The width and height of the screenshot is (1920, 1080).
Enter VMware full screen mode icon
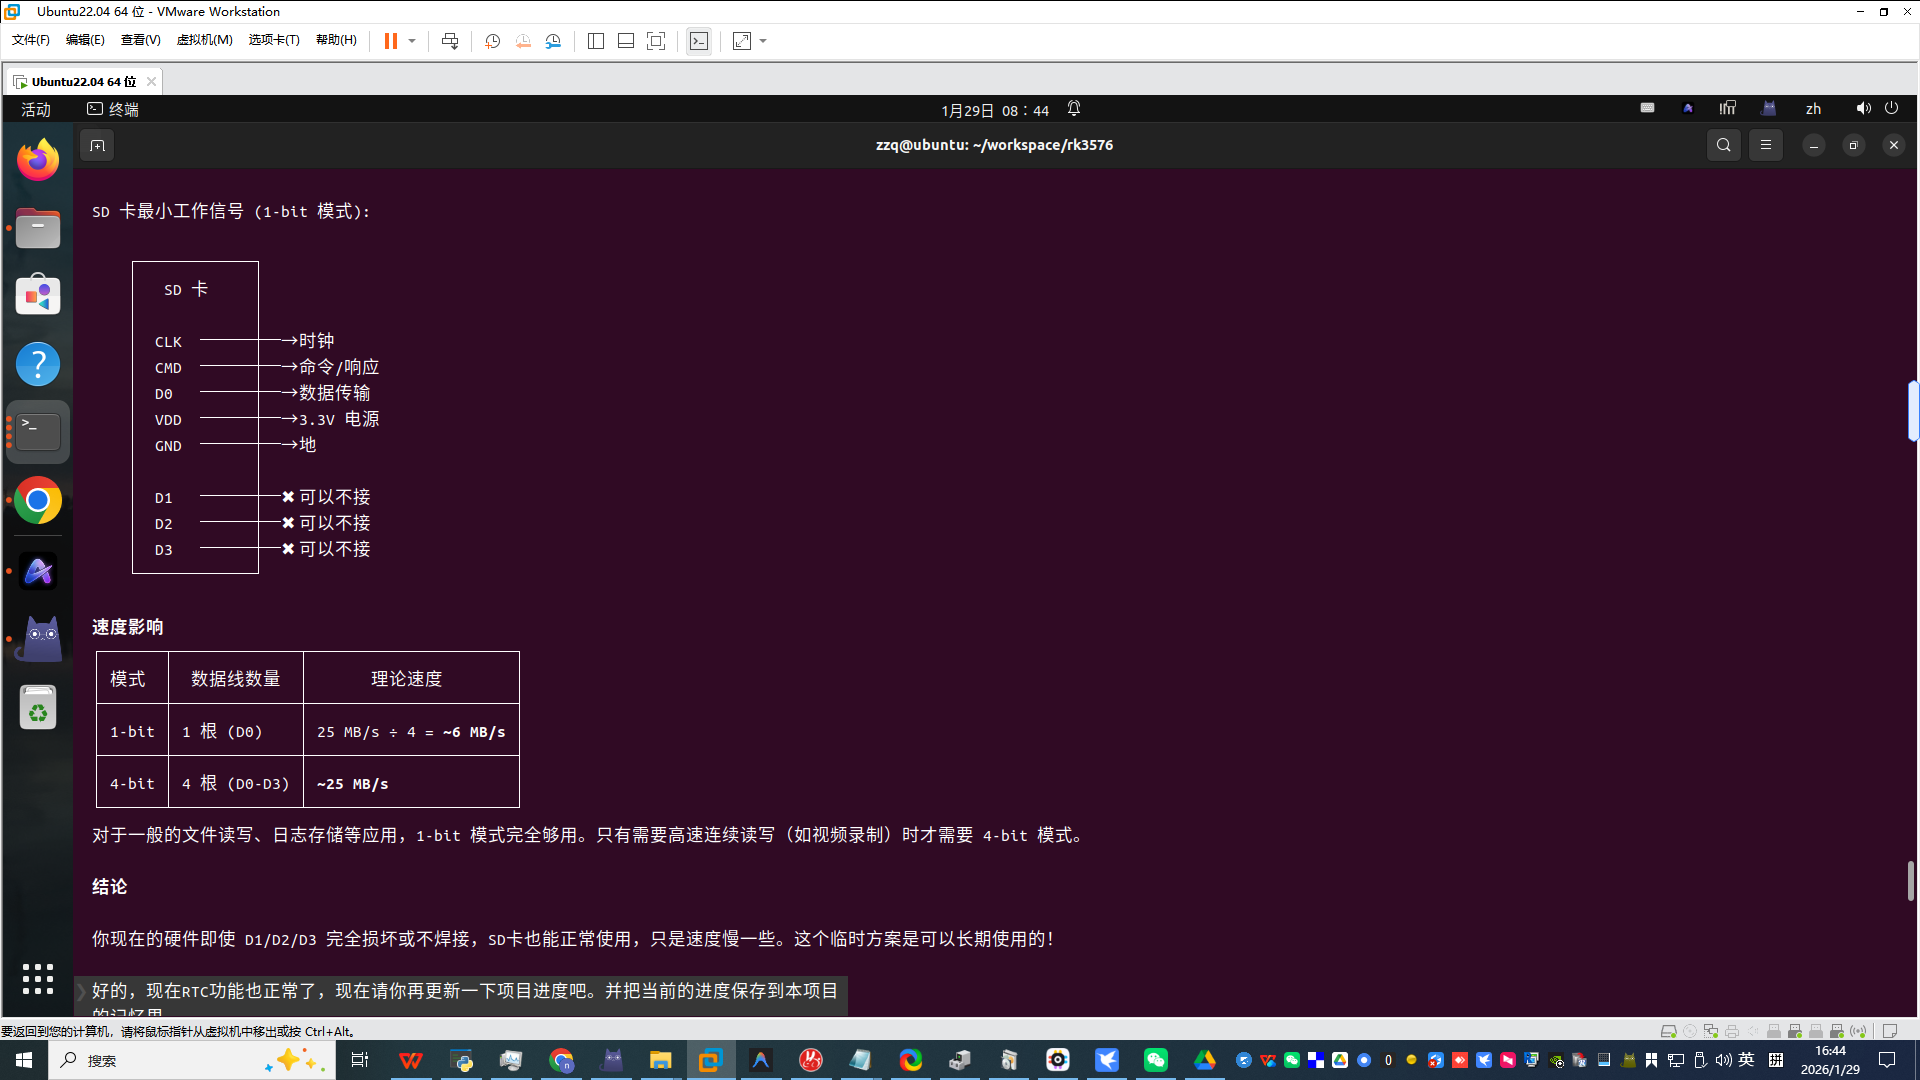(x=656, y=41)
